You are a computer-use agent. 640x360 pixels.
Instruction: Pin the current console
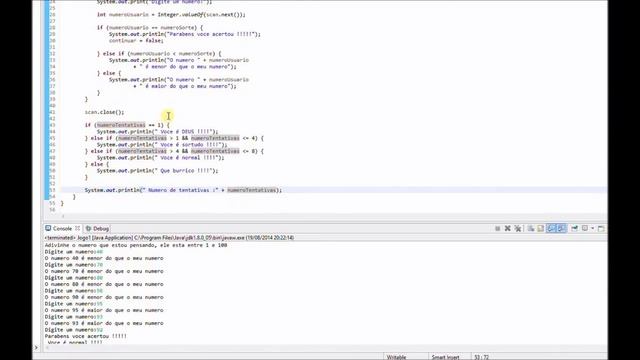[x=575, y=228]
